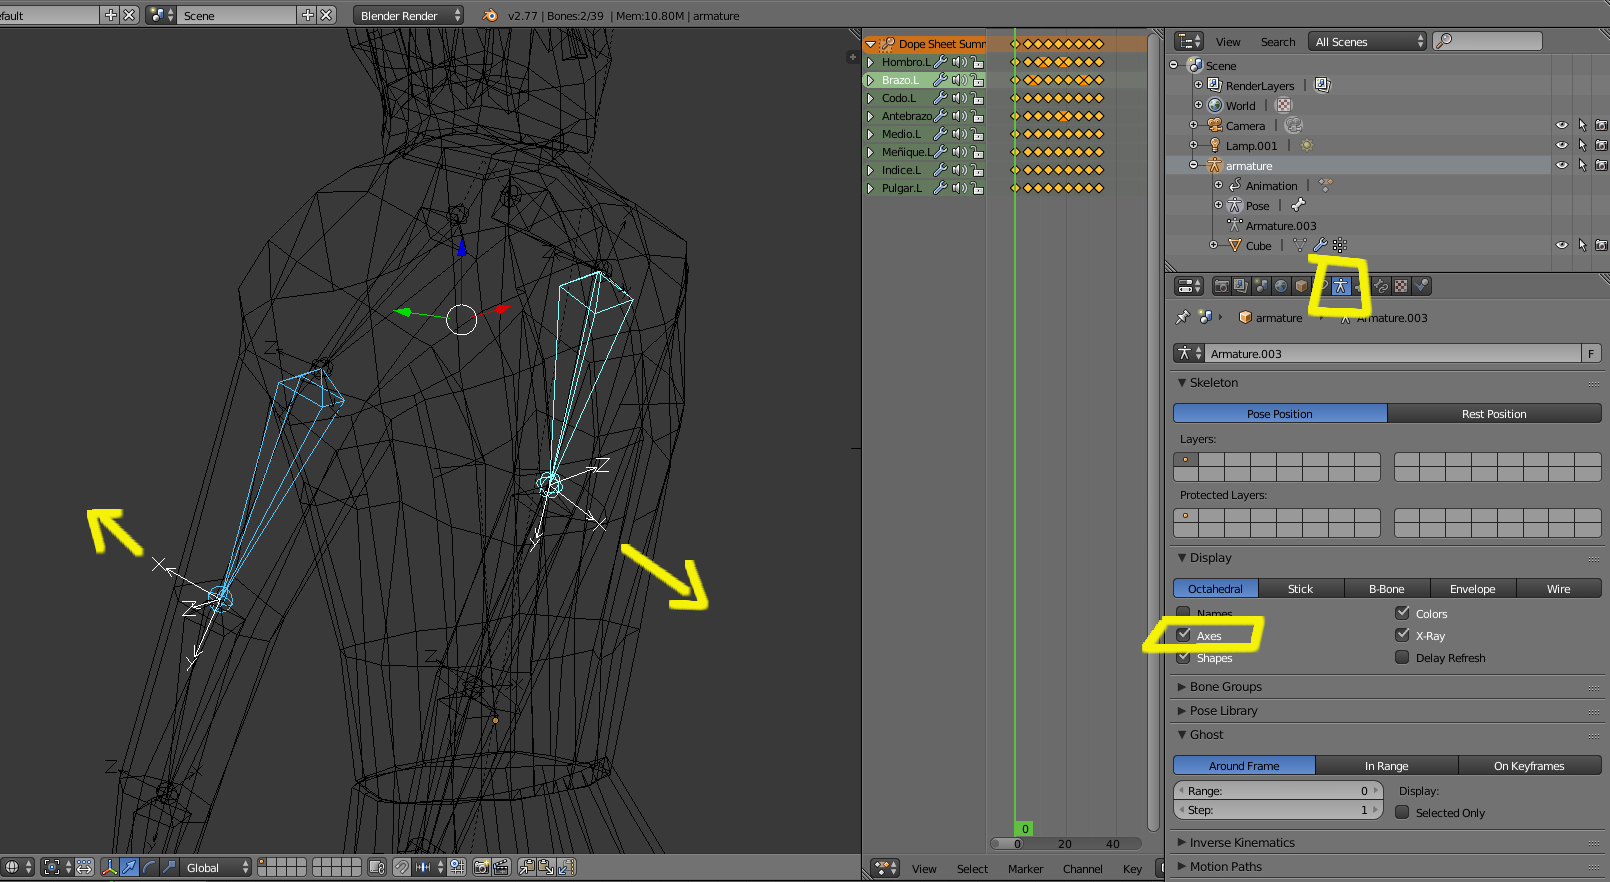Expand the Brazo.L channel triangle
This screenshot has height=882, width=1610.
871,80
